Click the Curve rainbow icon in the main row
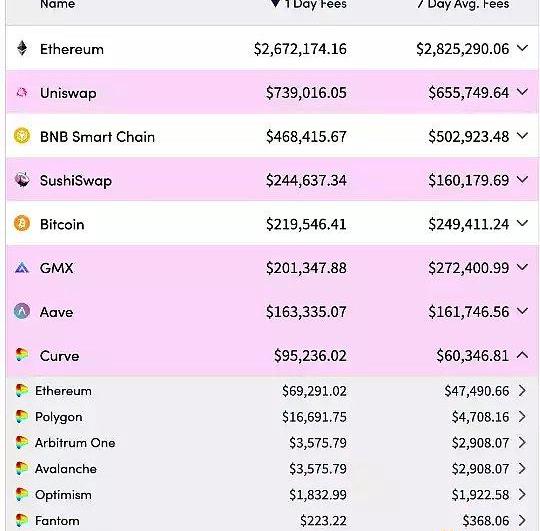Screen dimensions: 540x531 (22, 355)
